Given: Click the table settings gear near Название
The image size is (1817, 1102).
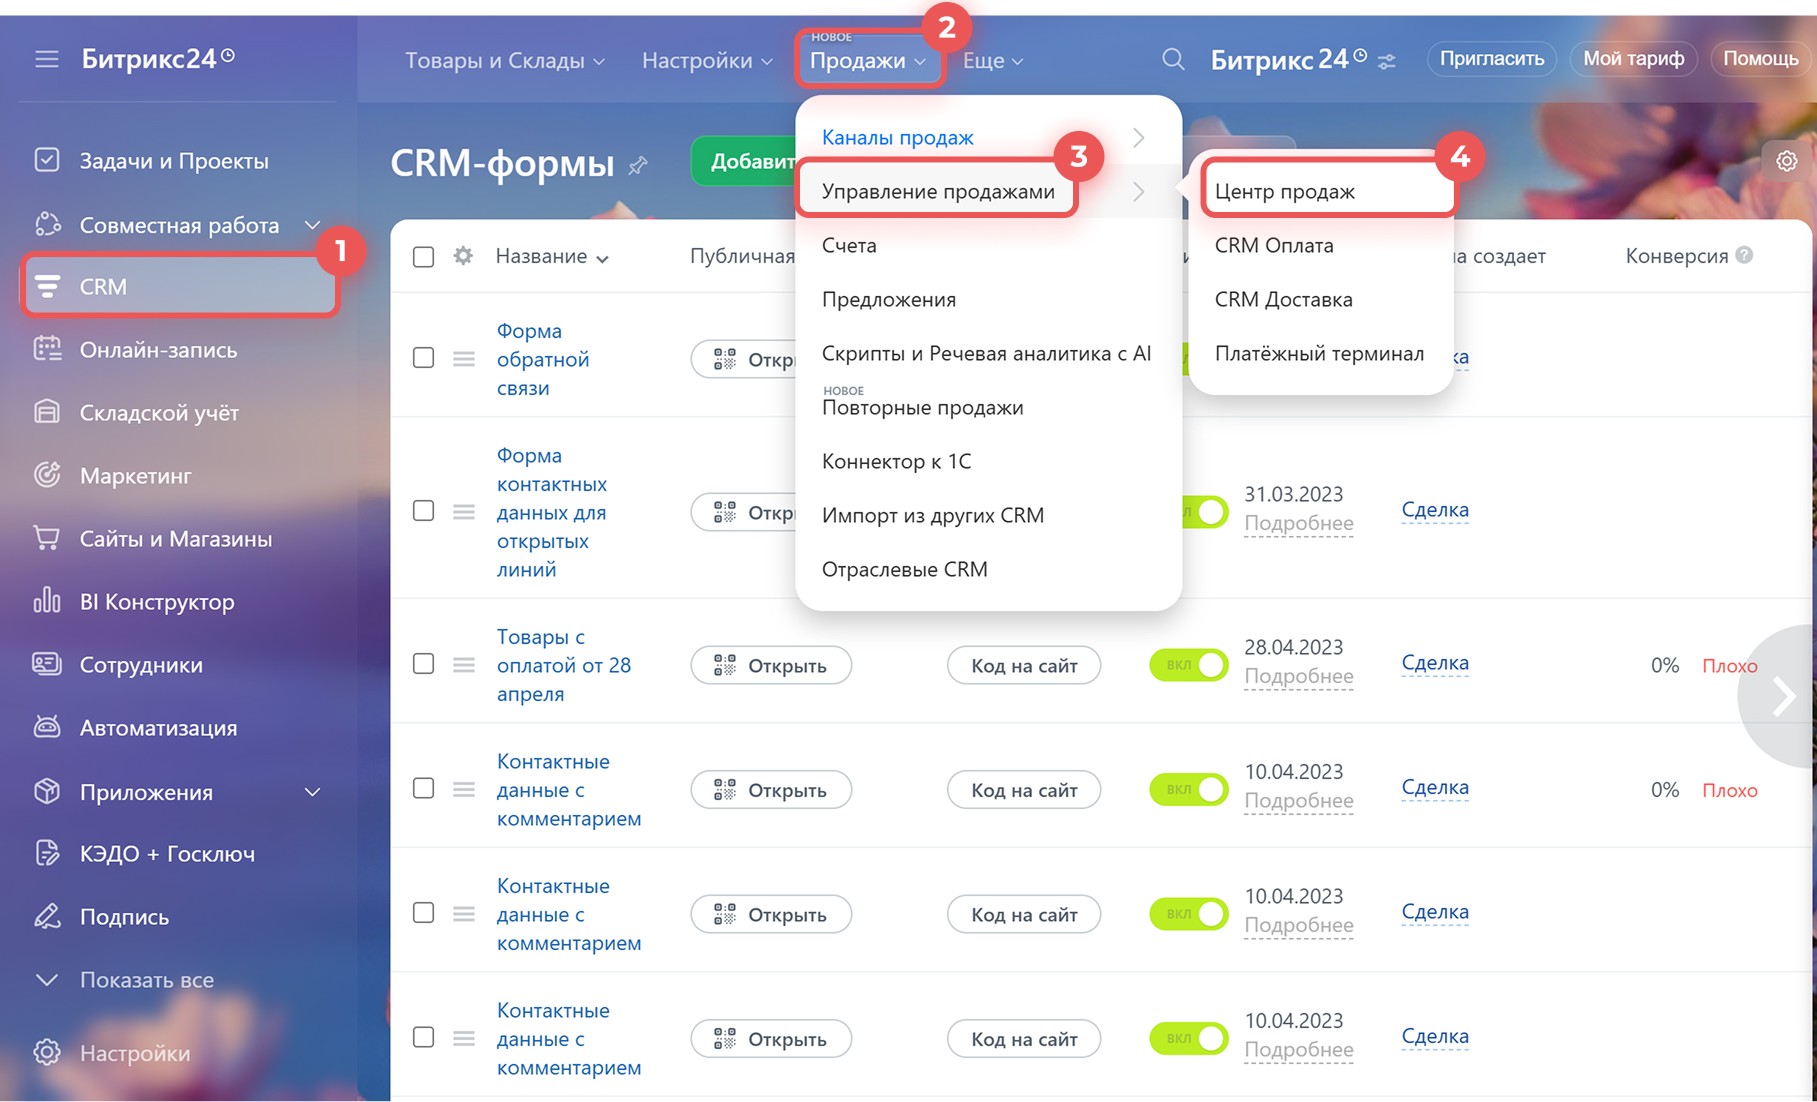Looking at the screenshot, I should click(463, 256).
